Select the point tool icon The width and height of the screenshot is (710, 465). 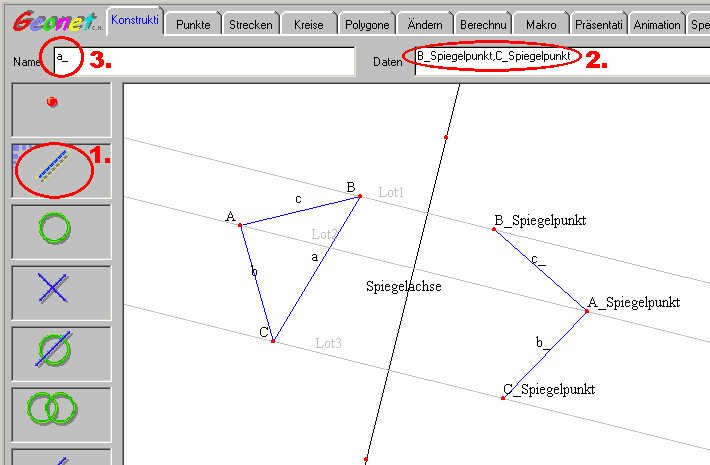click(x=53, y=102)
